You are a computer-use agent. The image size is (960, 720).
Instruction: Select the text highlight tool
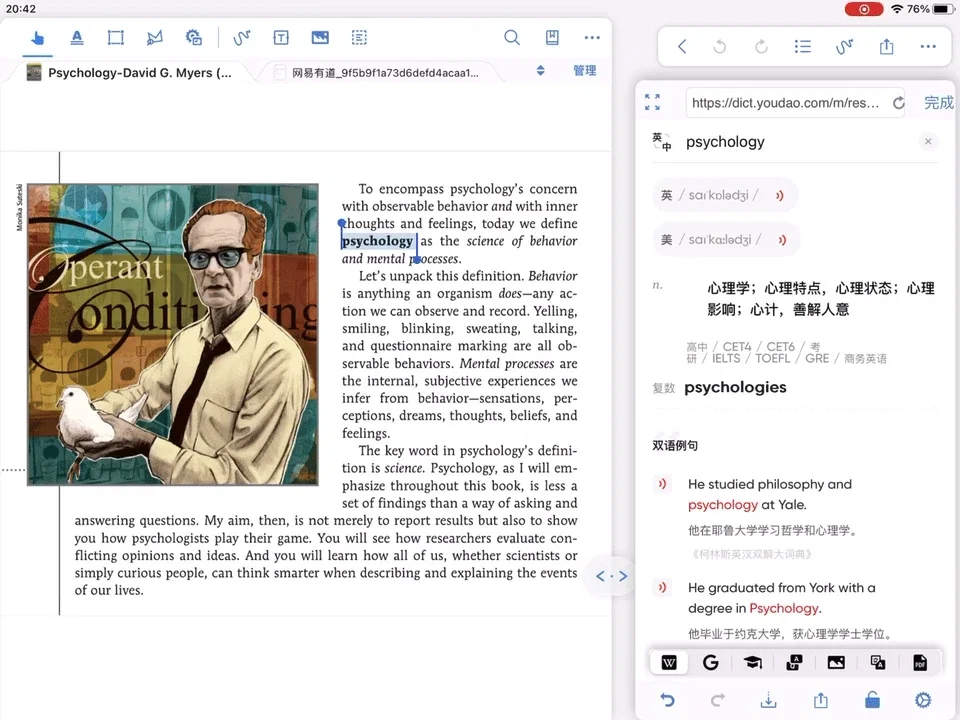click(77, 38)
